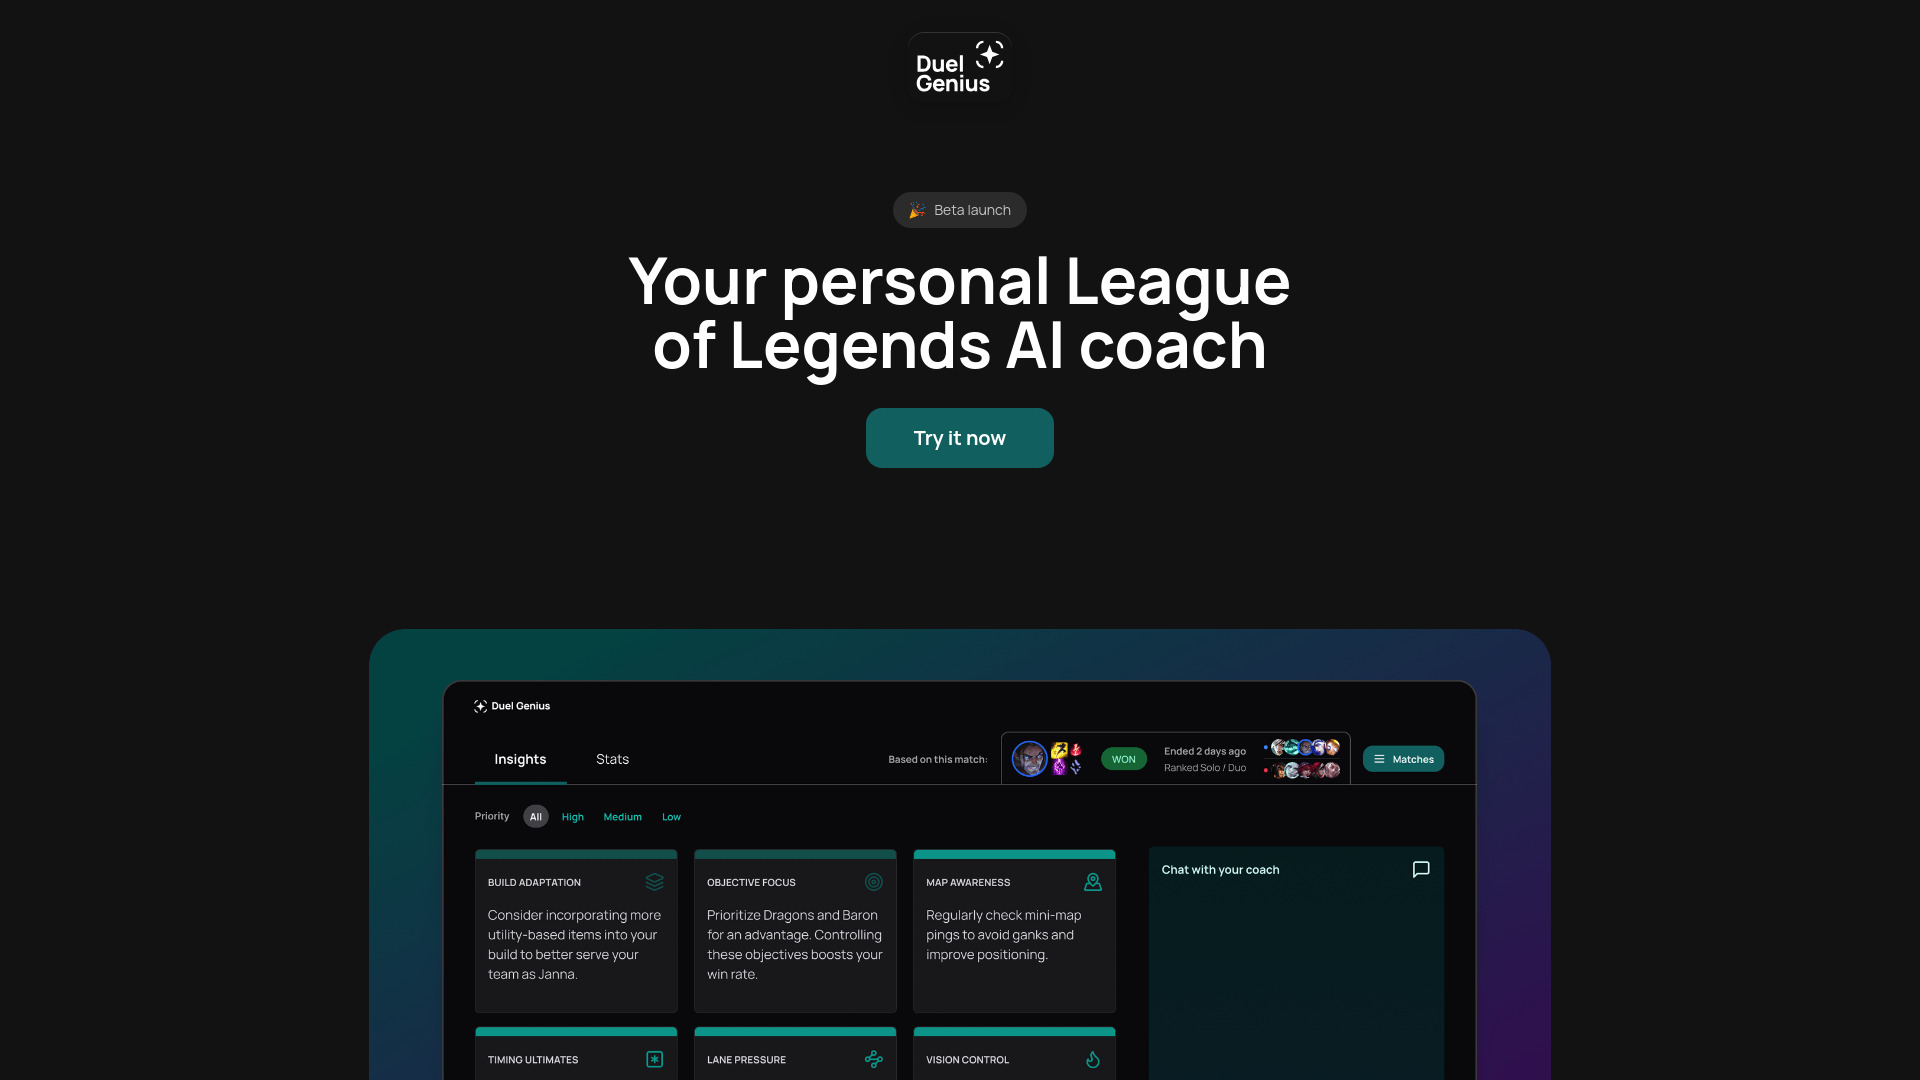
Task: Switch to the Stats tab
Action: (x=612, y=758)
